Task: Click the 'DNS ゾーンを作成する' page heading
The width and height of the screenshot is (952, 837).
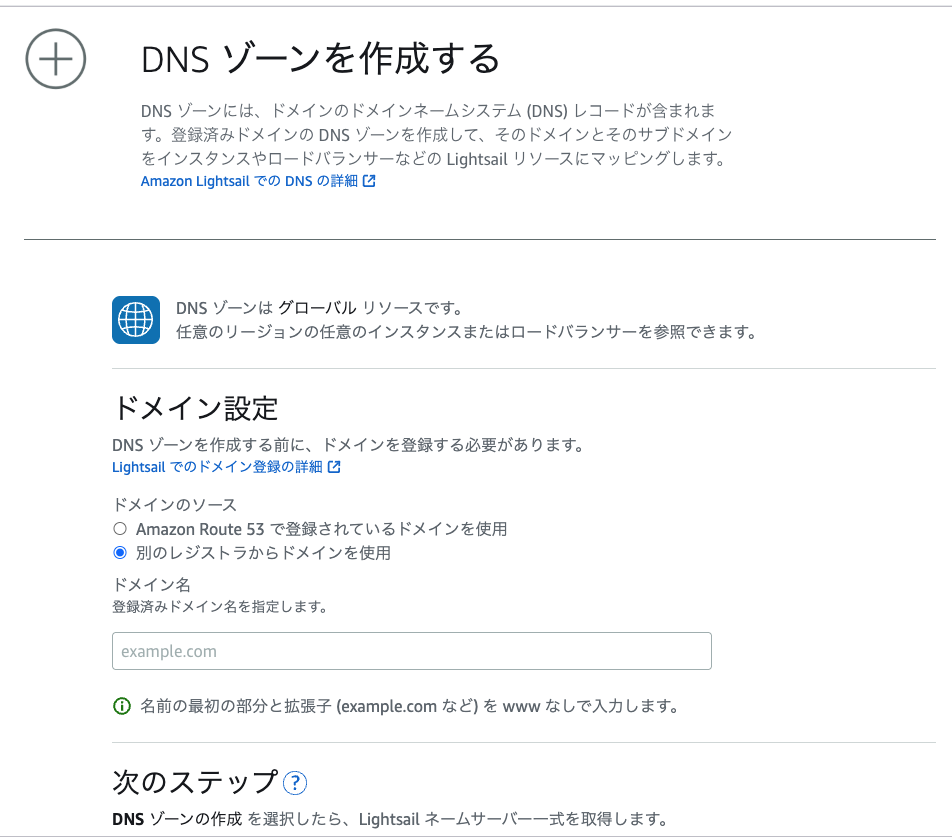Action: pyautogui.click(x=320, y=59)
